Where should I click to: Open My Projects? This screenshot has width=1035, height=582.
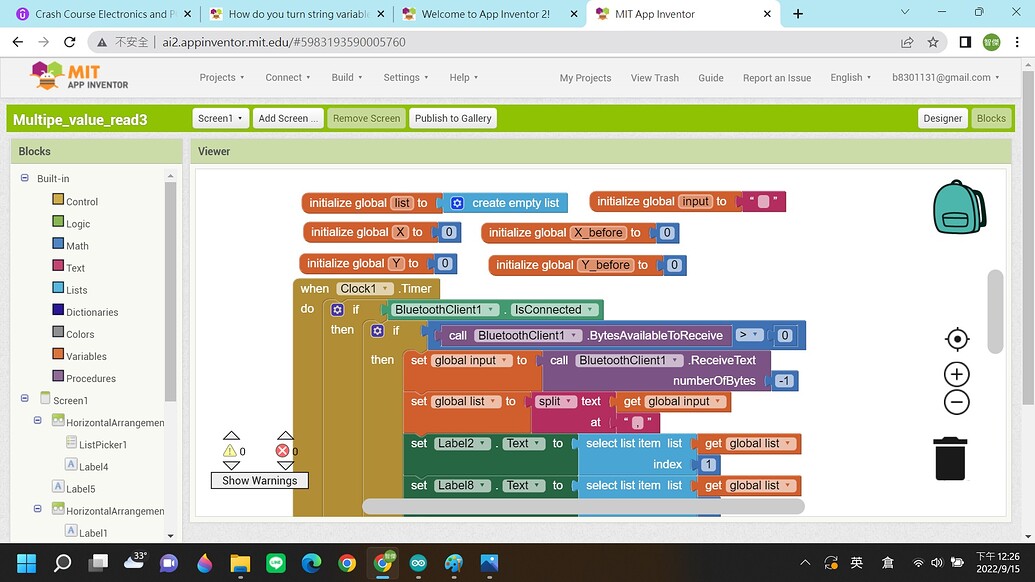pyautogui.click(x=585, y=77)
